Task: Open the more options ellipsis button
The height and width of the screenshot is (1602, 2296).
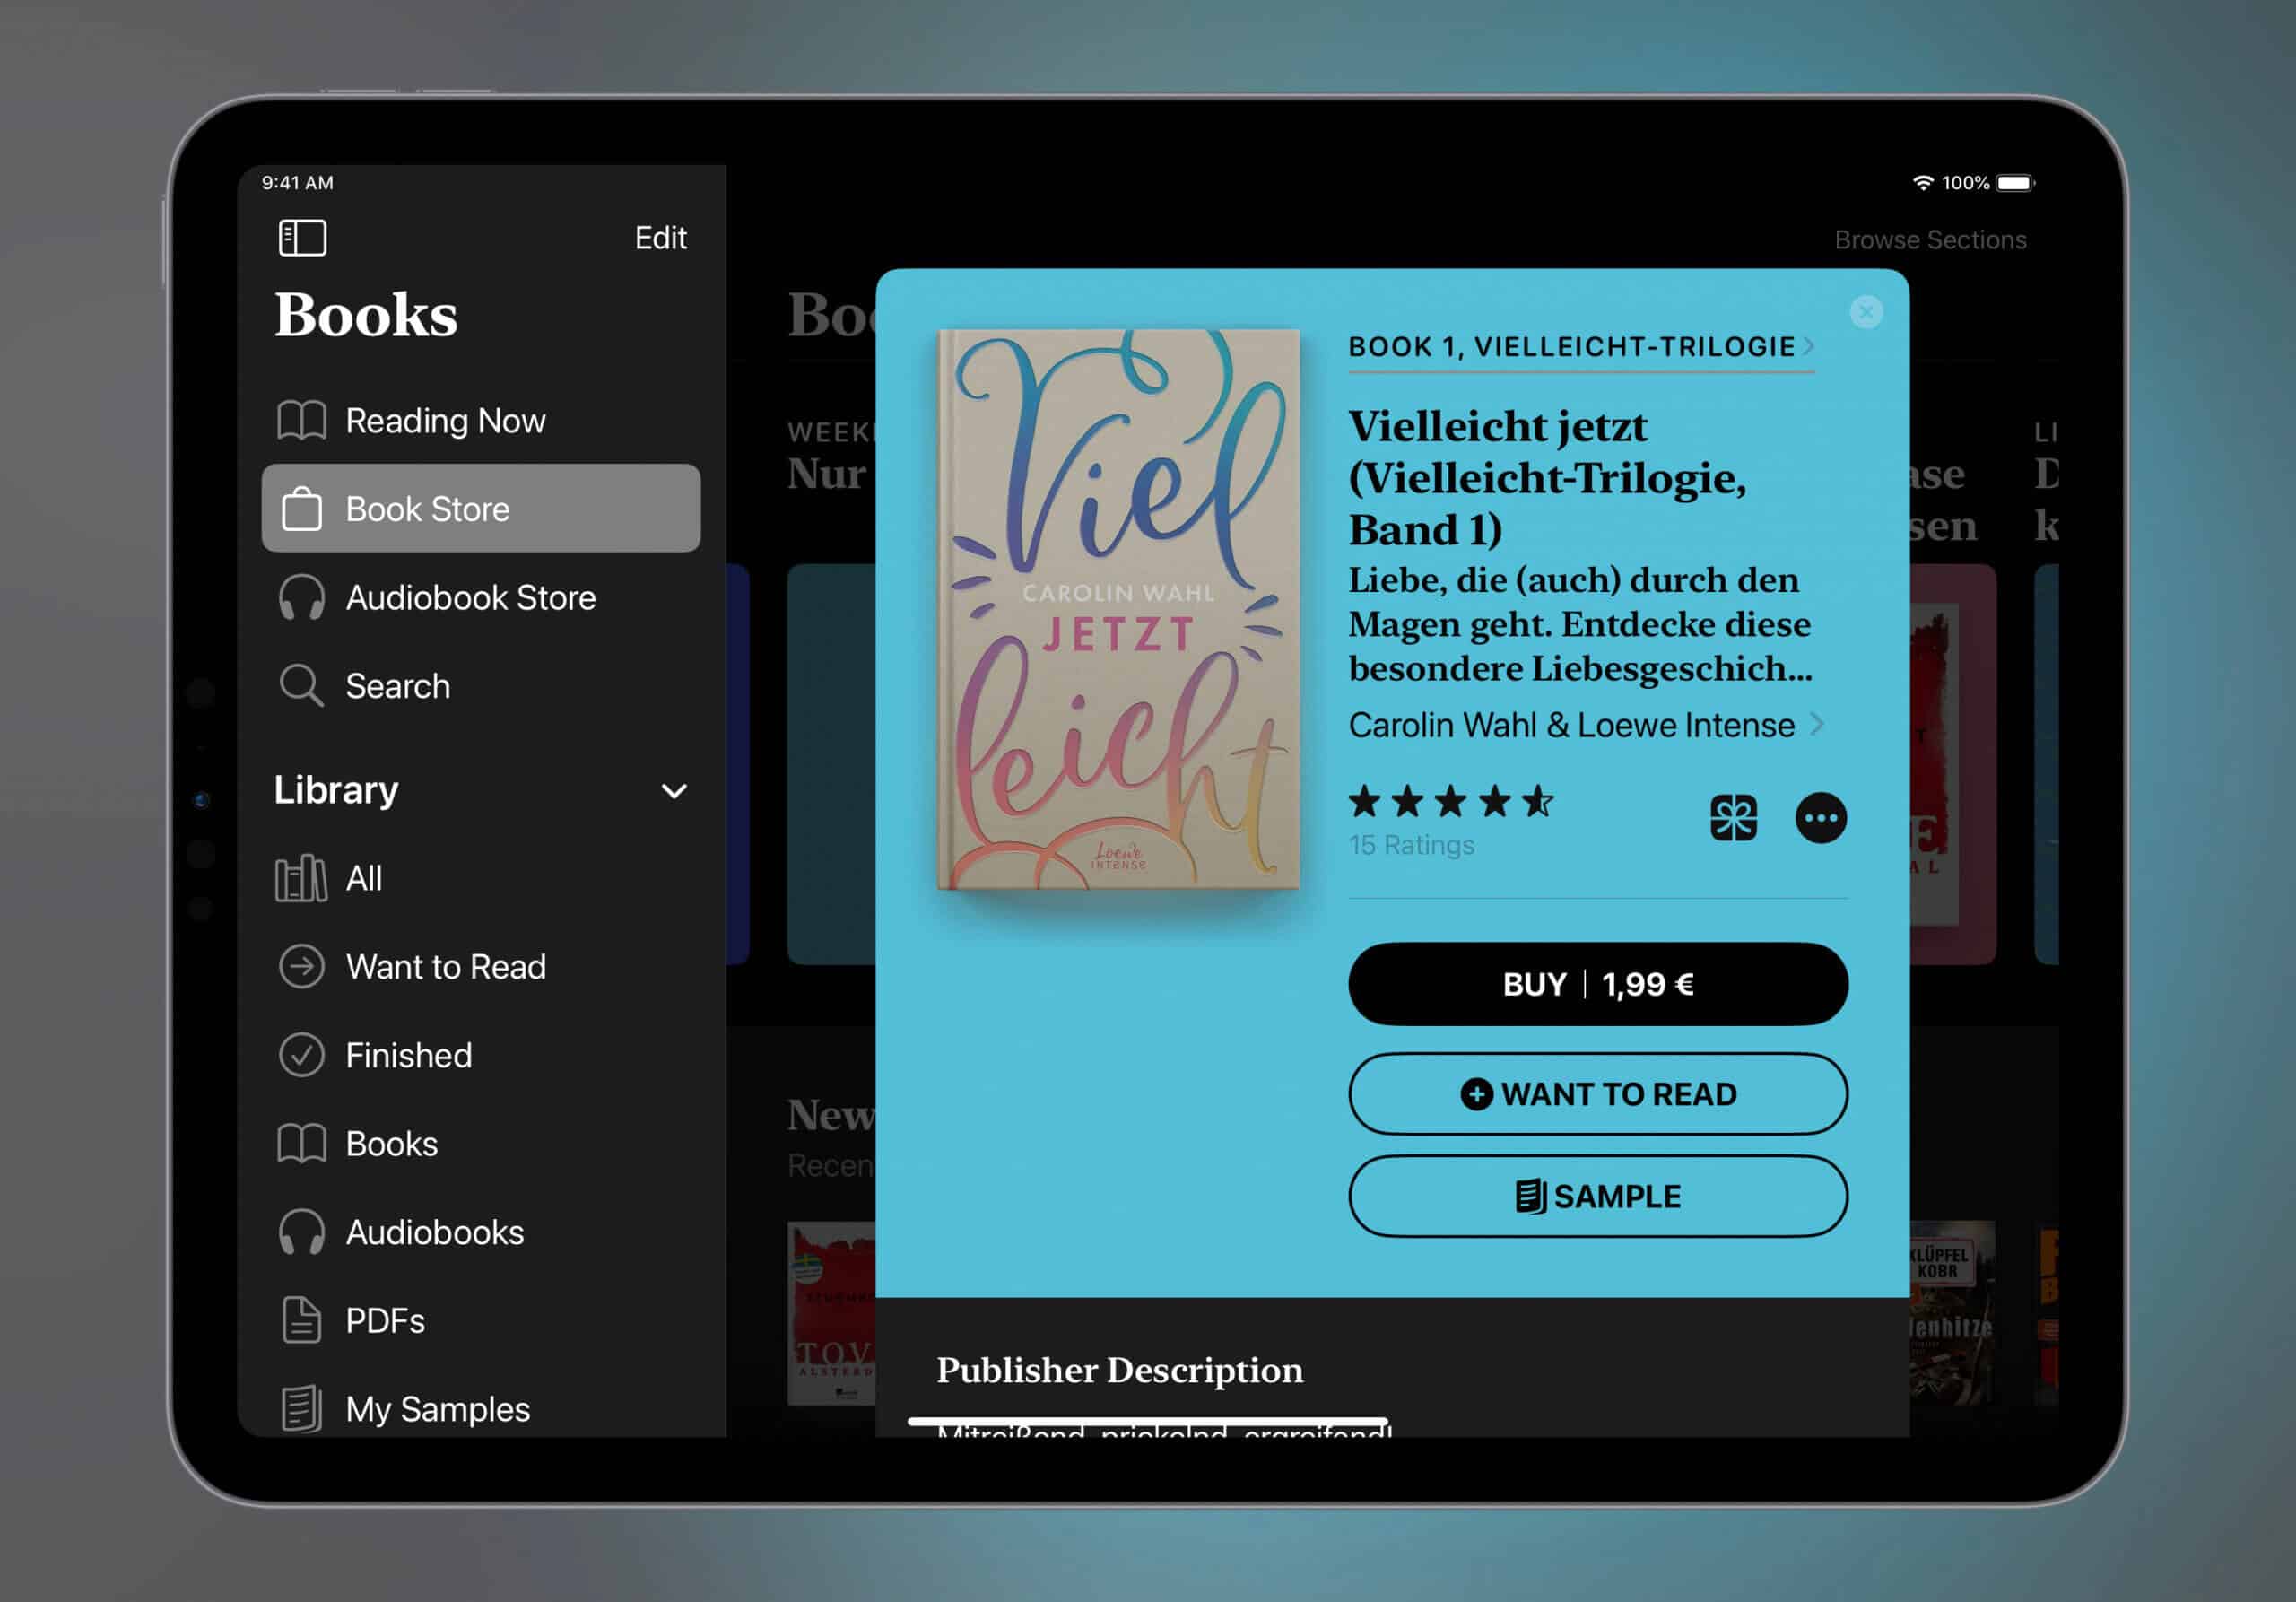Action: [1820, 818]
